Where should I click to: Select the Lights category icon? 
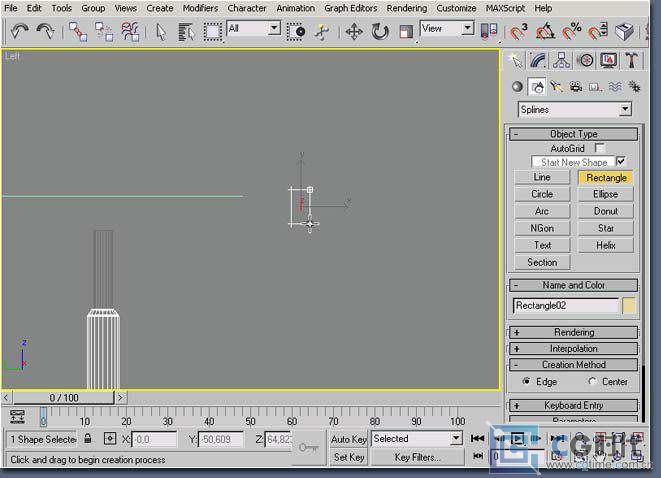[x=556, y=87]
